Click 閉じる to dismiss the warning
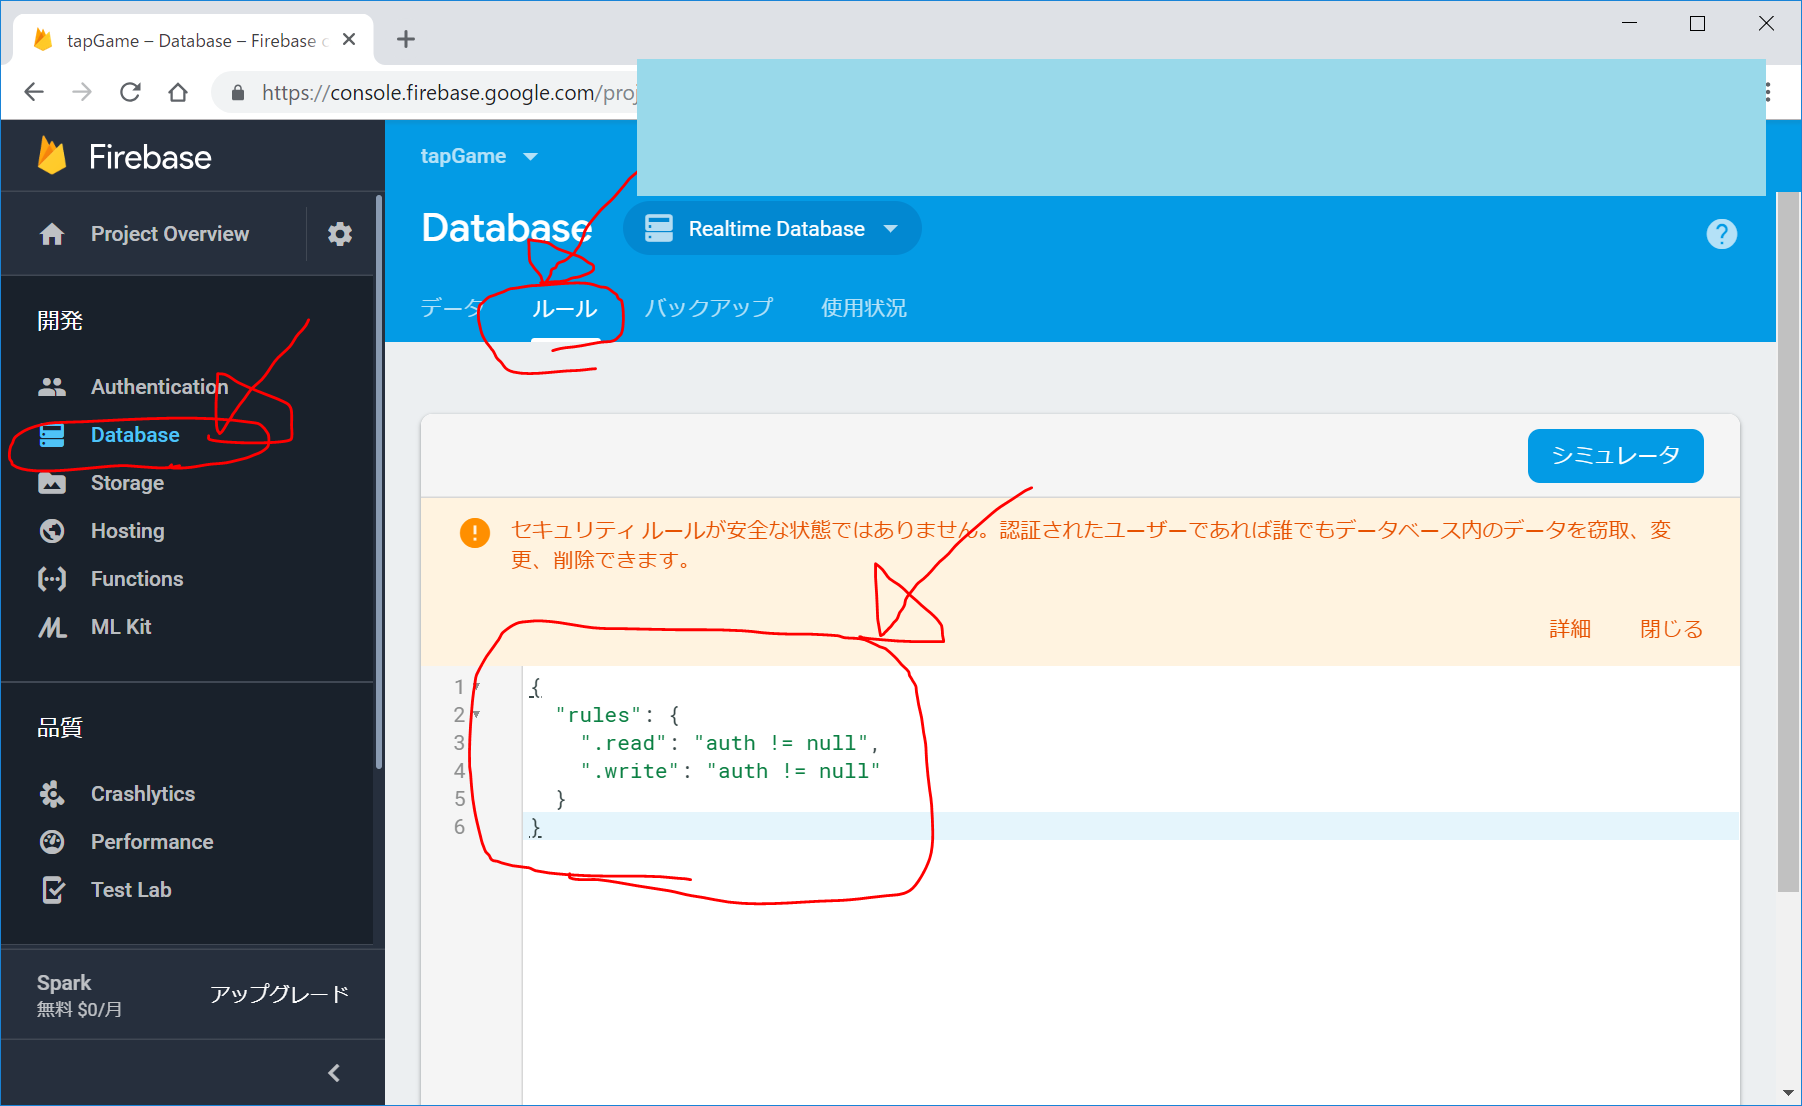The height and width of the screenshot is (1106, 1802). 1670,629
